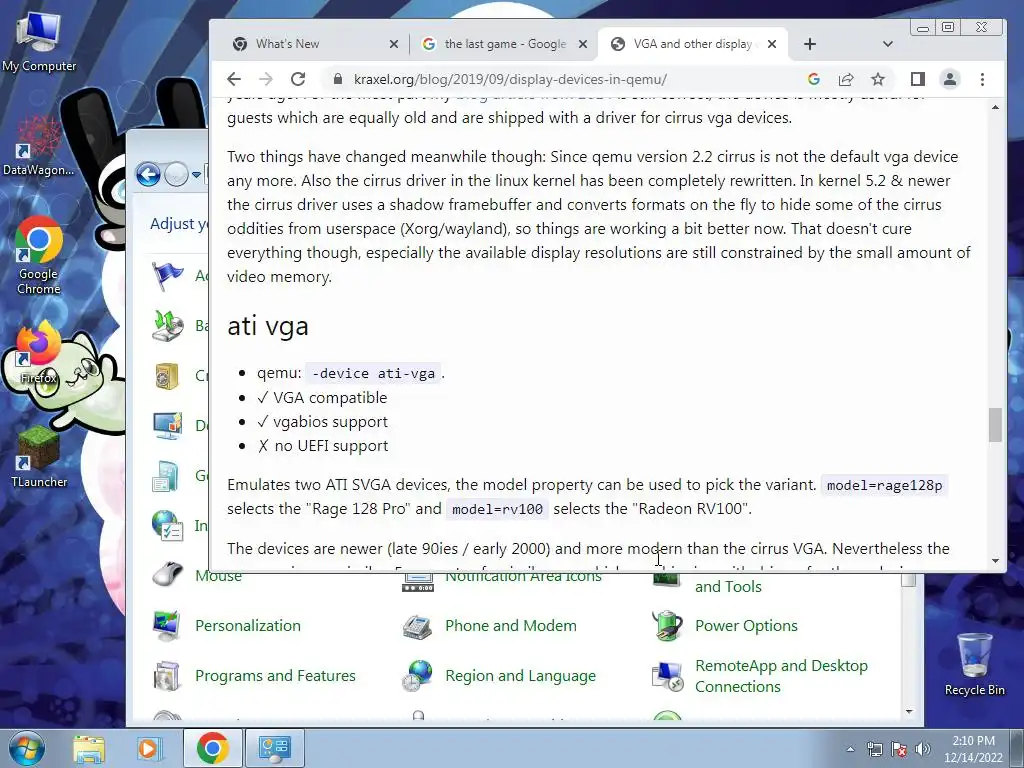Click the Mouse icon in Control Panel
Image resolution: width=1024 pixels, height=768 pixels.
(x=167, y=575)
